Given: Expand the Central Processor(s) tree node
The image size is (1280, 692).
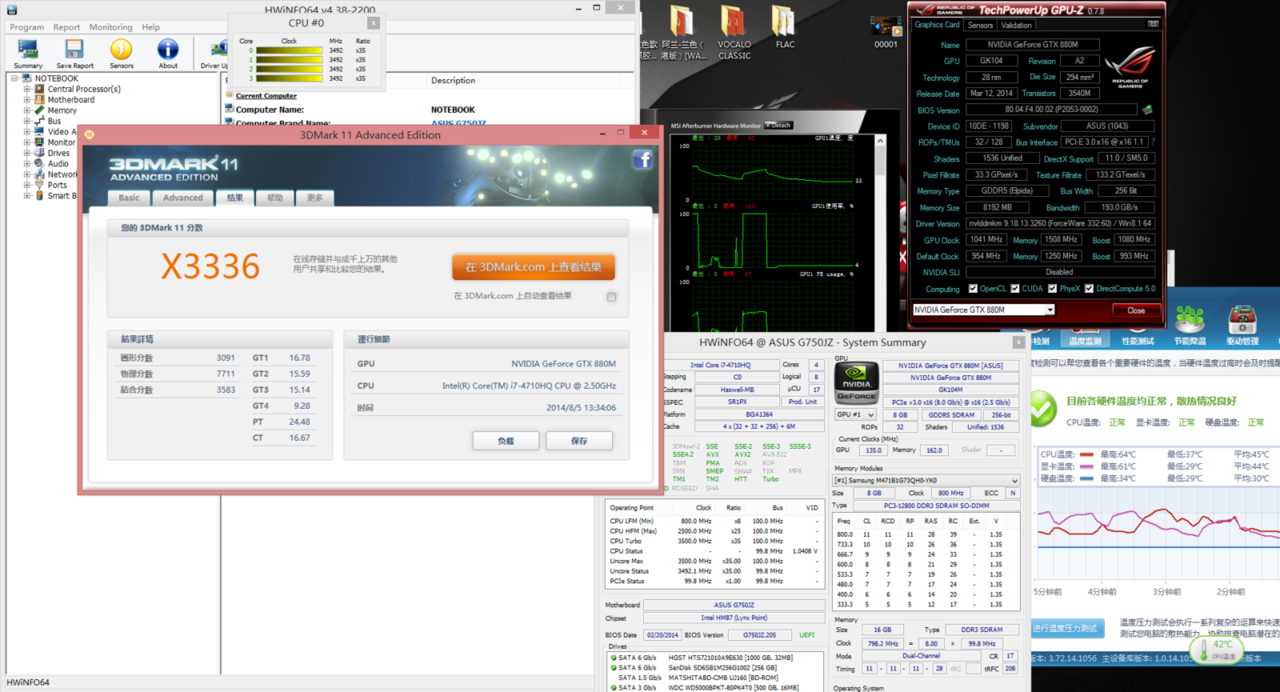Looking at the screenshot, I should 27,89.
